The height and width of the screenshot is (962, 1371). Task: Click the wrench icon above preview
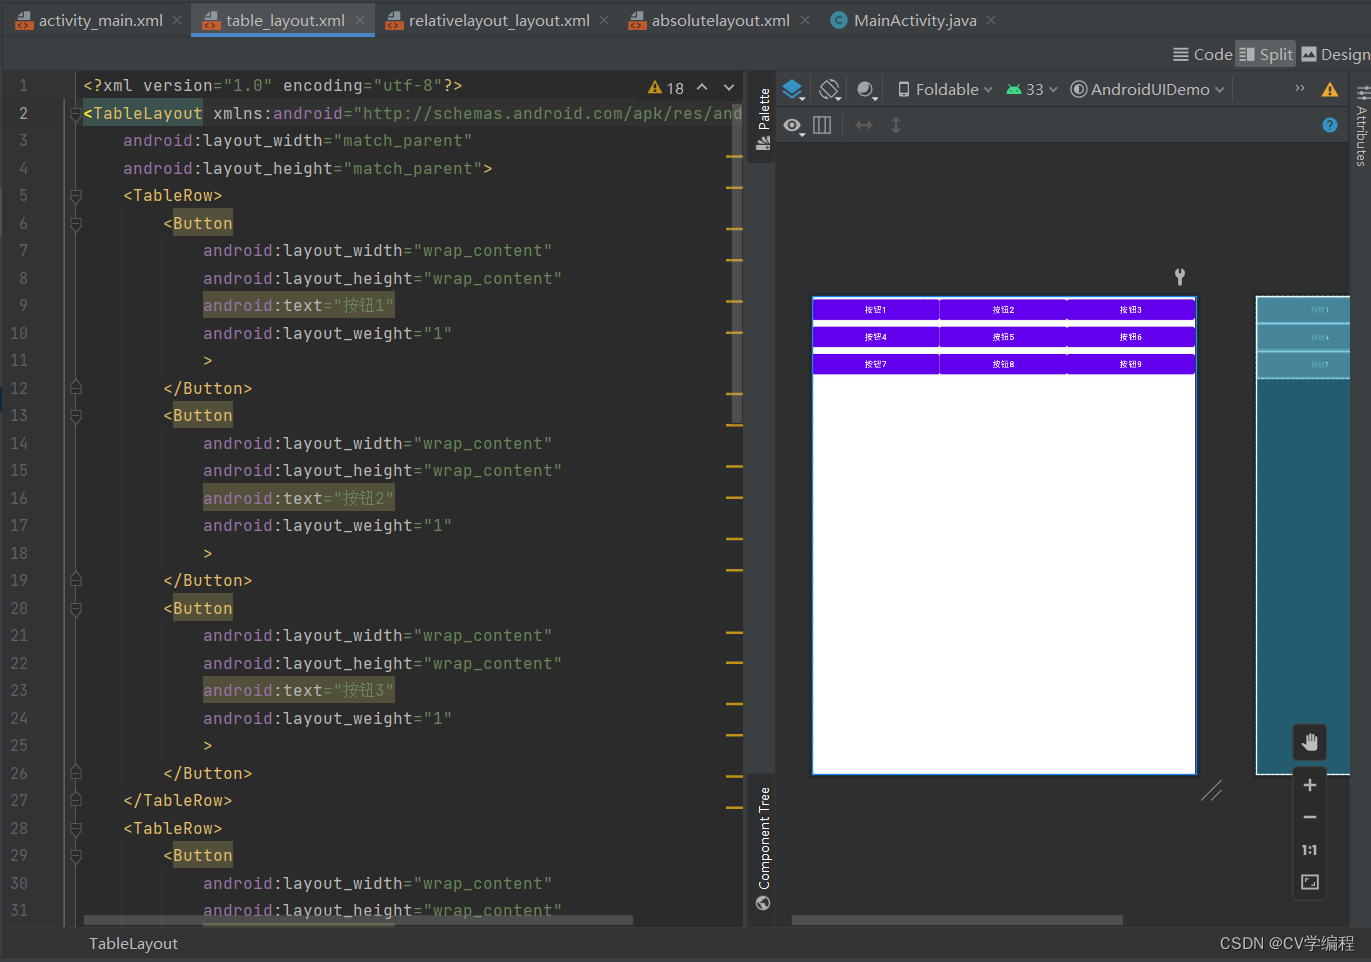(1180, 277)
